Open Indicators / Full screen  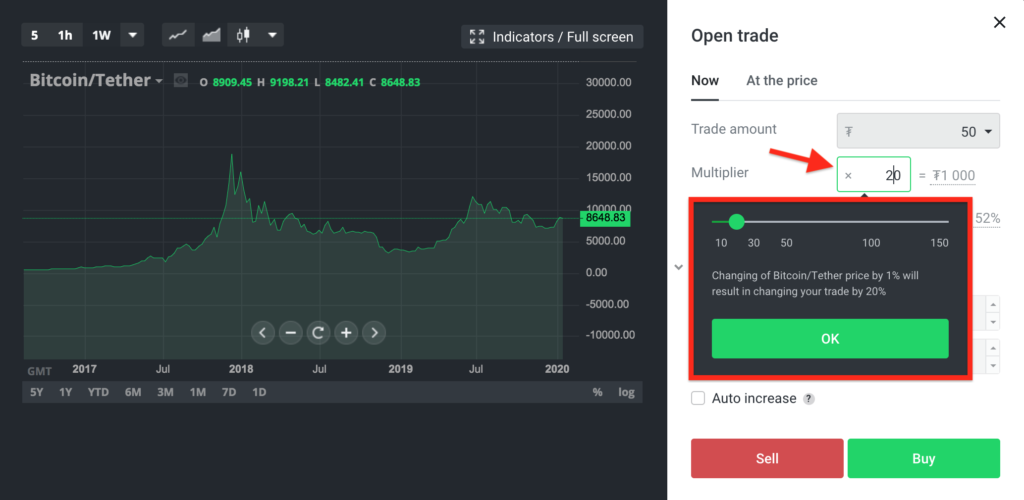[552, 37]
